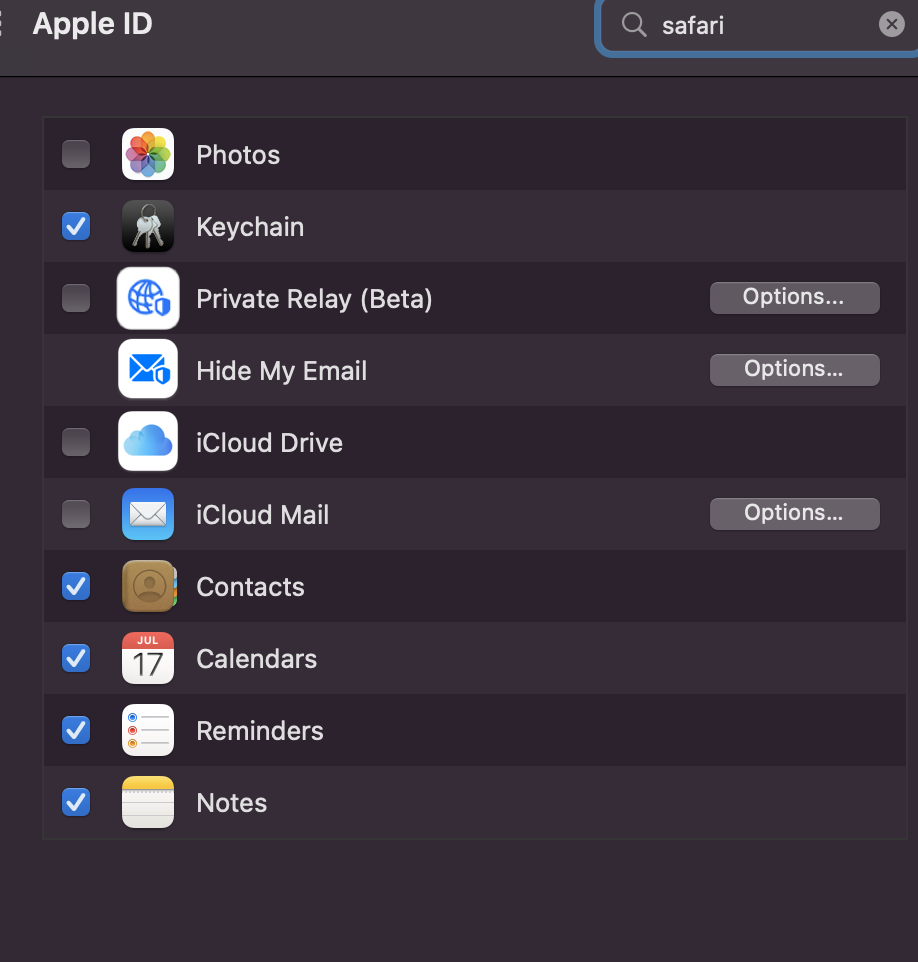918x962 pixels.
Task: Uncheck the Reminders checkbox
Action: pyautogui.click(x=76, y=730)
